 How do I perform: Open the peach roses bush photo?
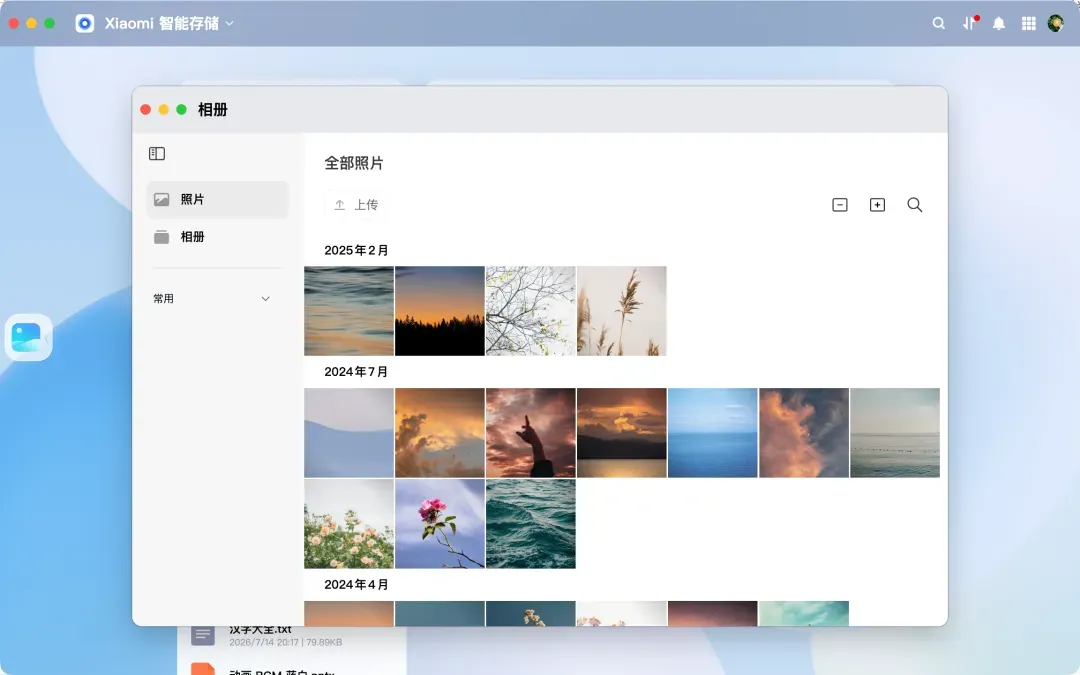[349, 523]
